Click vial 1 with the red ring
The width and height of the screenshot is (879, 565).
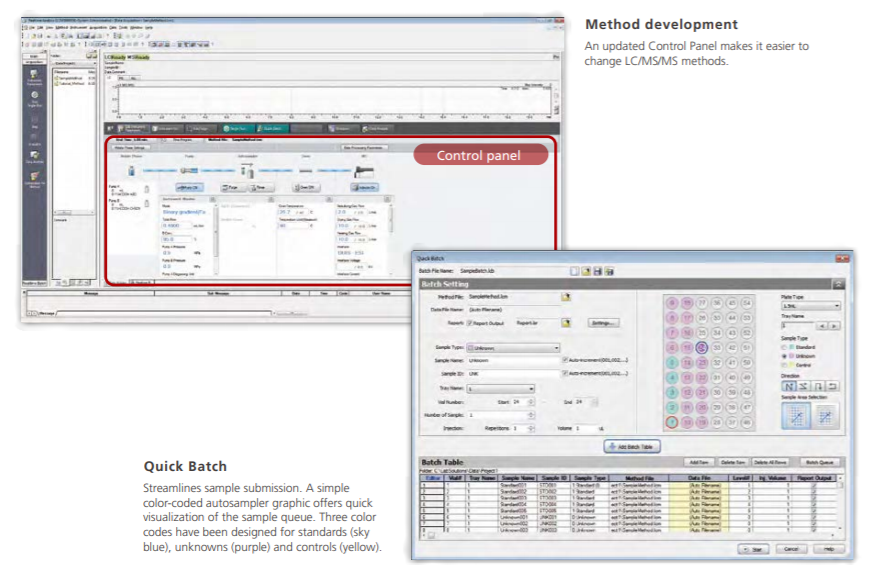[672, 423]
